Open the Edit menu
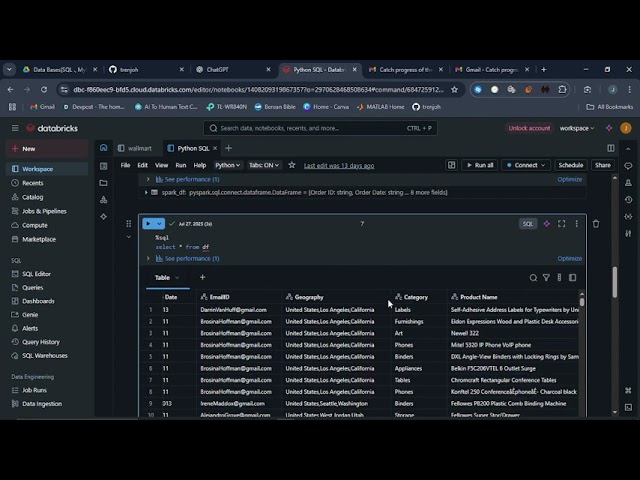The image size is (640, 480). pos(142,165)
